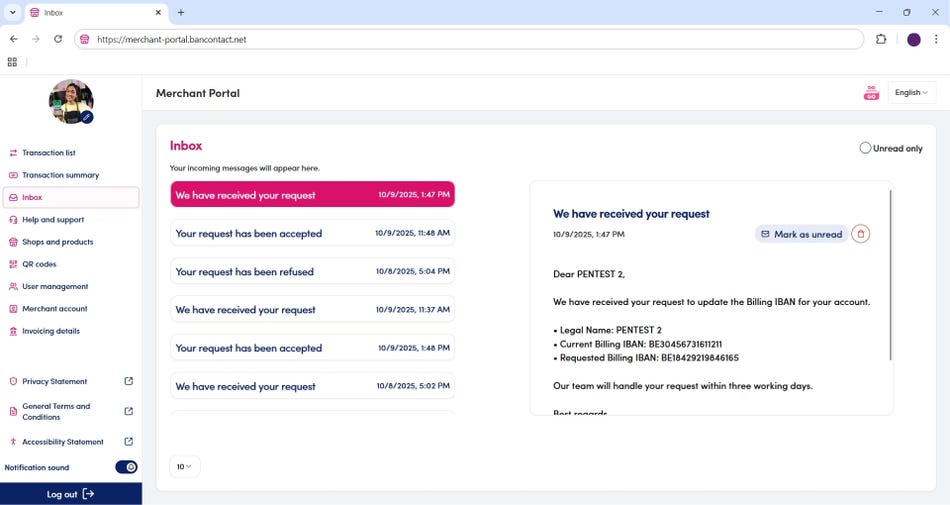Open the Your request has been refused message
The image size is (950, 505).
(x=313, y=271)
